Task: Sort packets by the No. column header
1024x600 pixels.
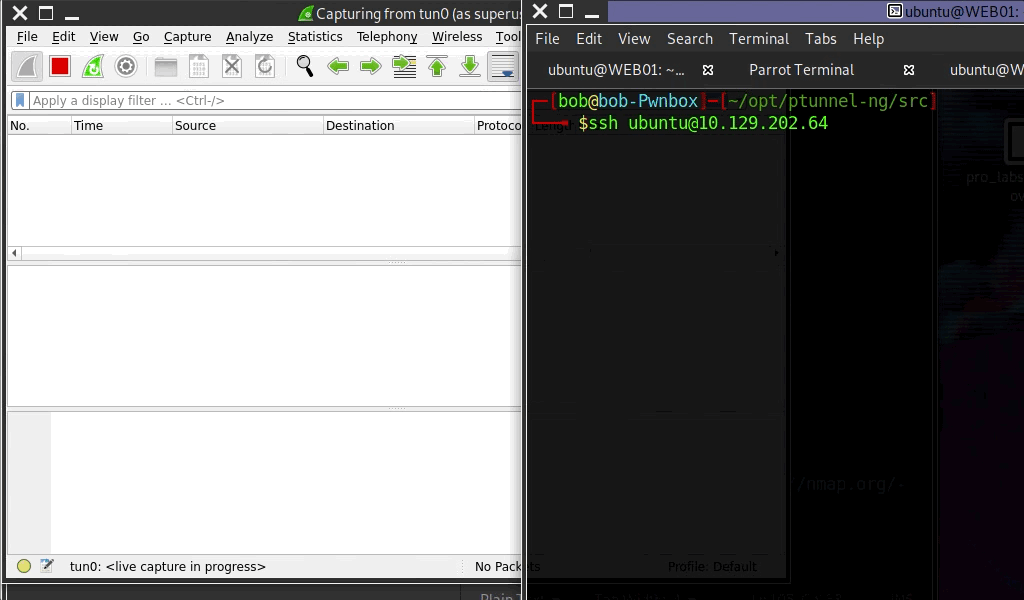Action: pyautogui.click(x=39, y=125)
